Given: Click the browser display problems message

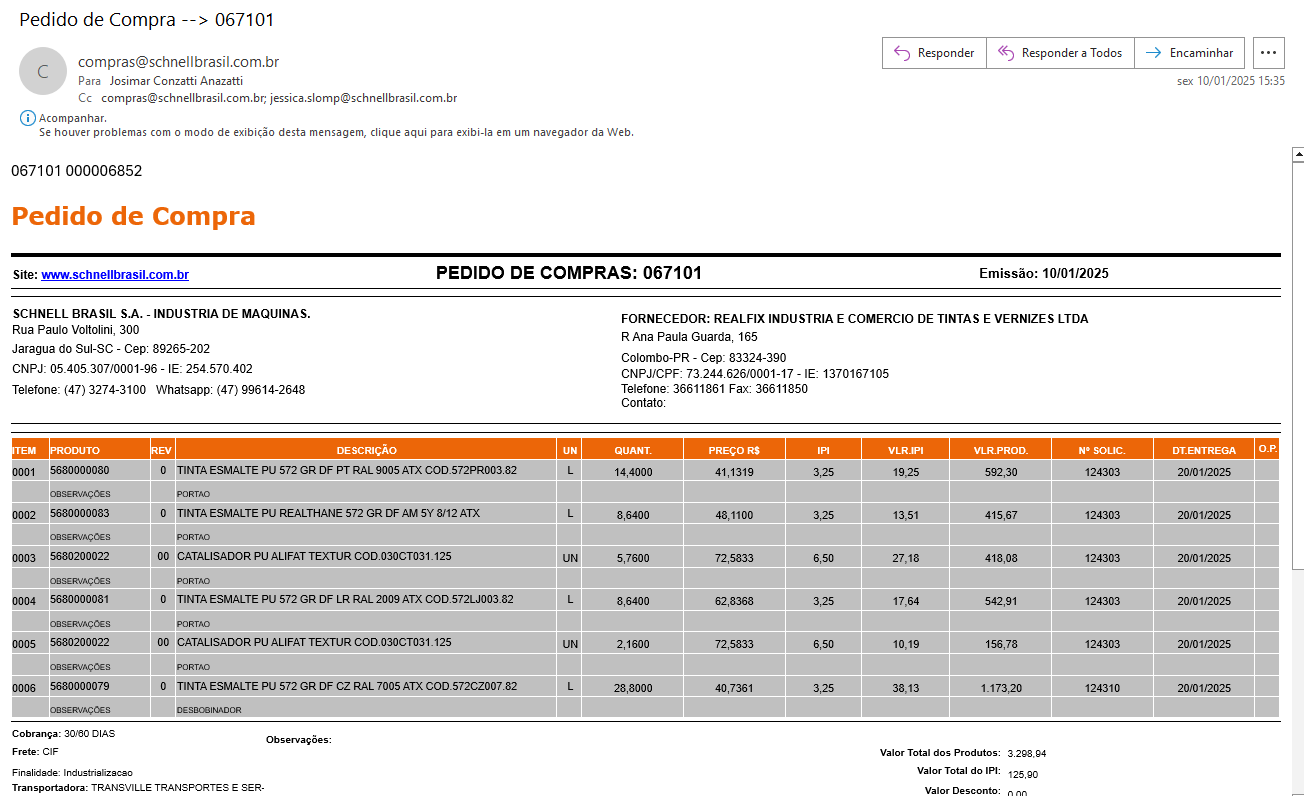Looking at the screenshot, I should [336, 132].
